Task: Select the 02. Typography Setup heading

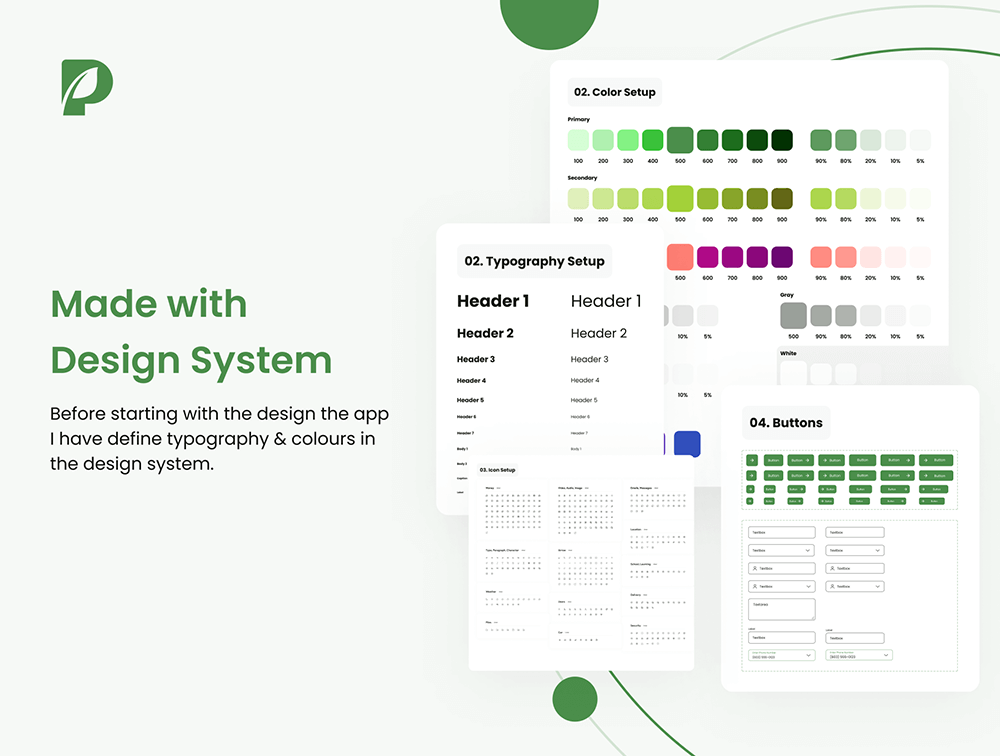Action: (x=534, y=261)
